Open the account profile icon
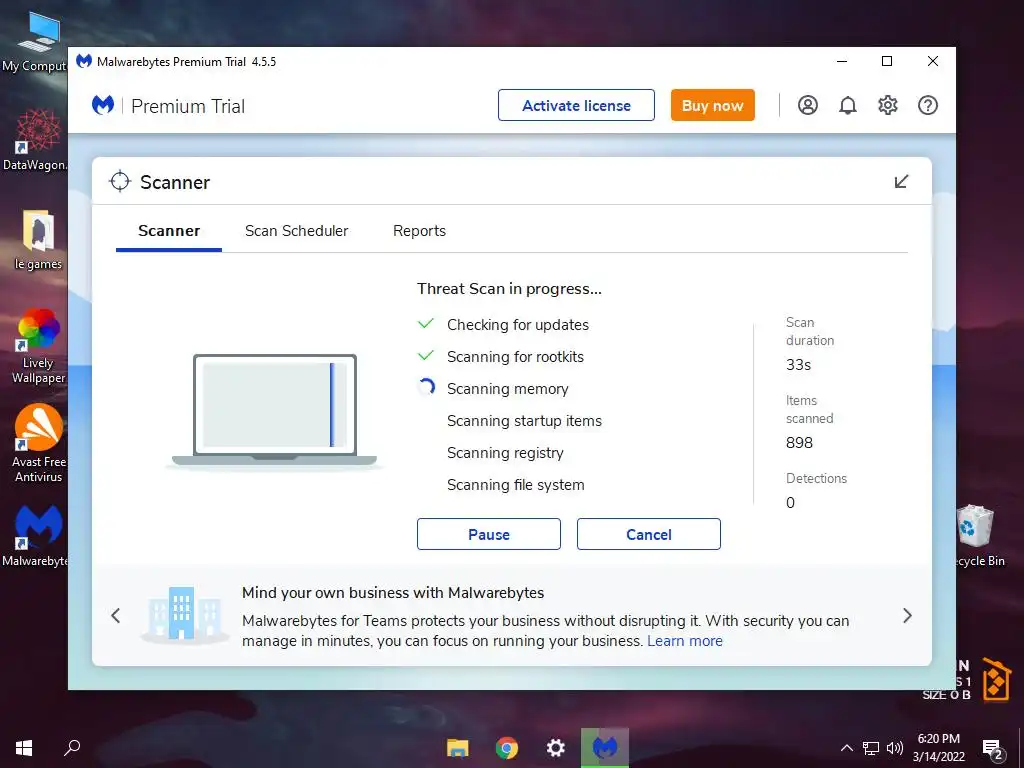The width and height of the screenshot is (1024, 768). click(807, 105)
